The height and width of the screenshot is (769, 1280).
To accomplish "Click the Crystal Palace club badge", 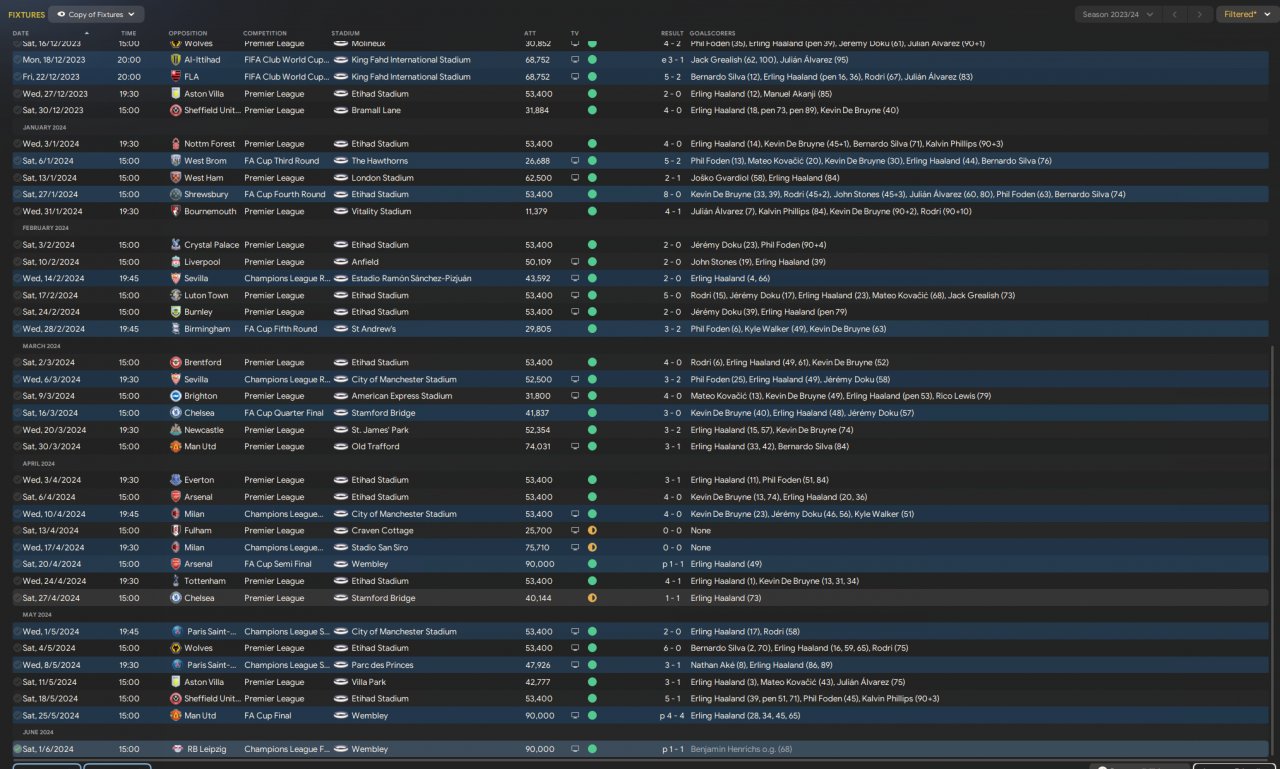I will click(176, 245).
